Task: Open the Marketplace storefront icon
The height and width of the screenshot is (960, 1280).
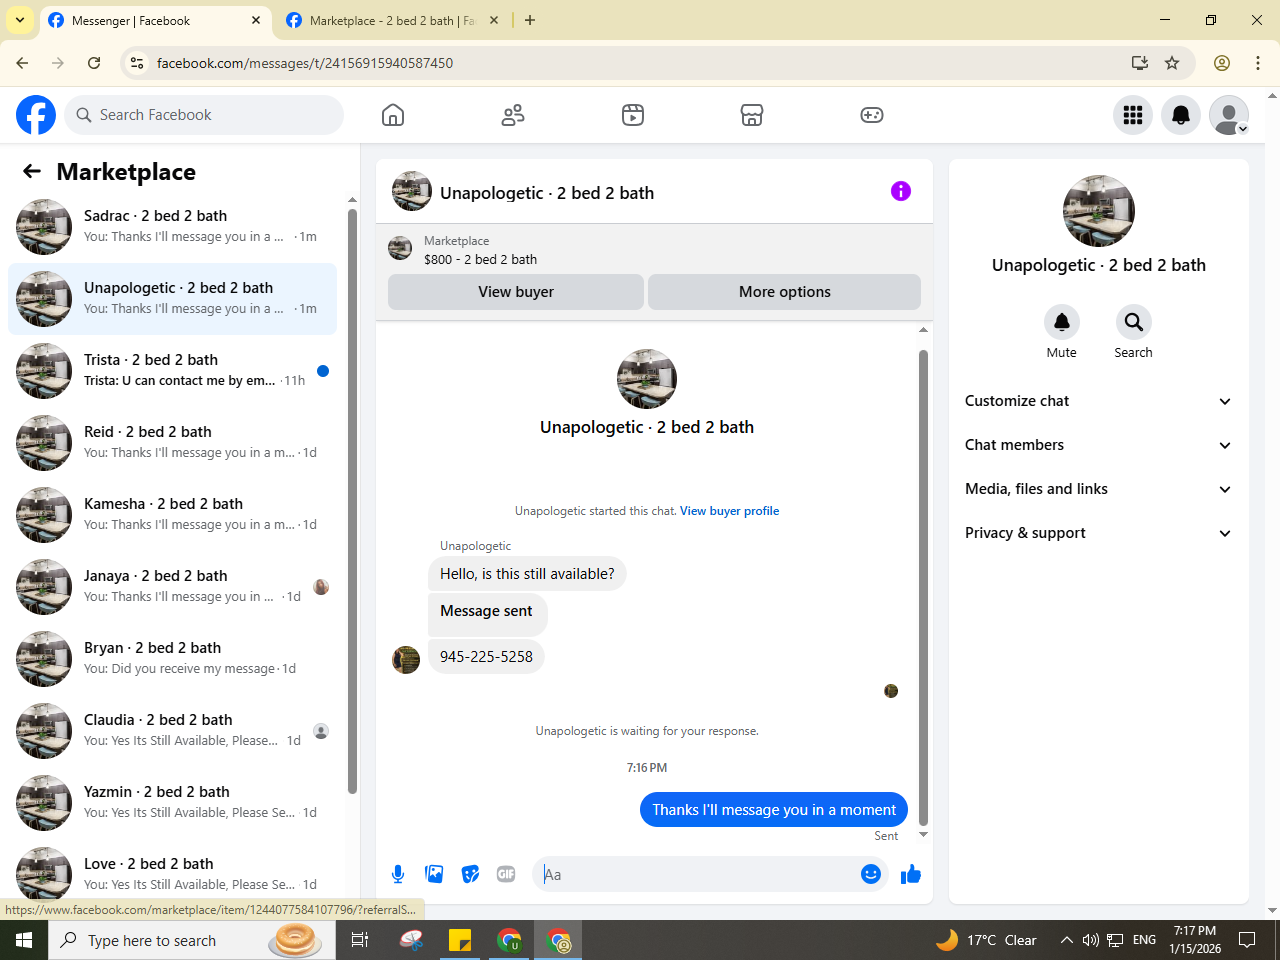Action: (x=752, y=115)
